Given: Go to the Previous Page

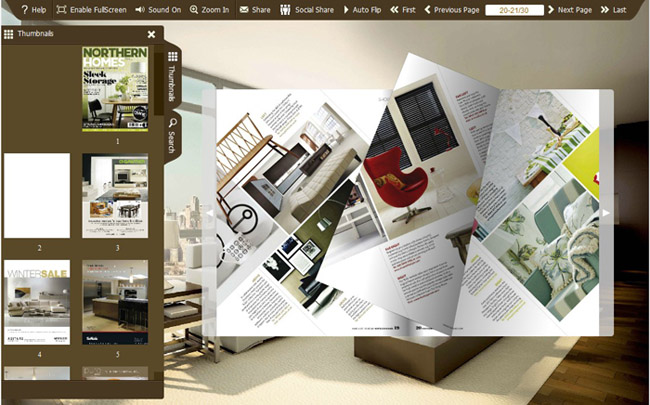Looking at the screenshot, I should [x=452, y=10].
